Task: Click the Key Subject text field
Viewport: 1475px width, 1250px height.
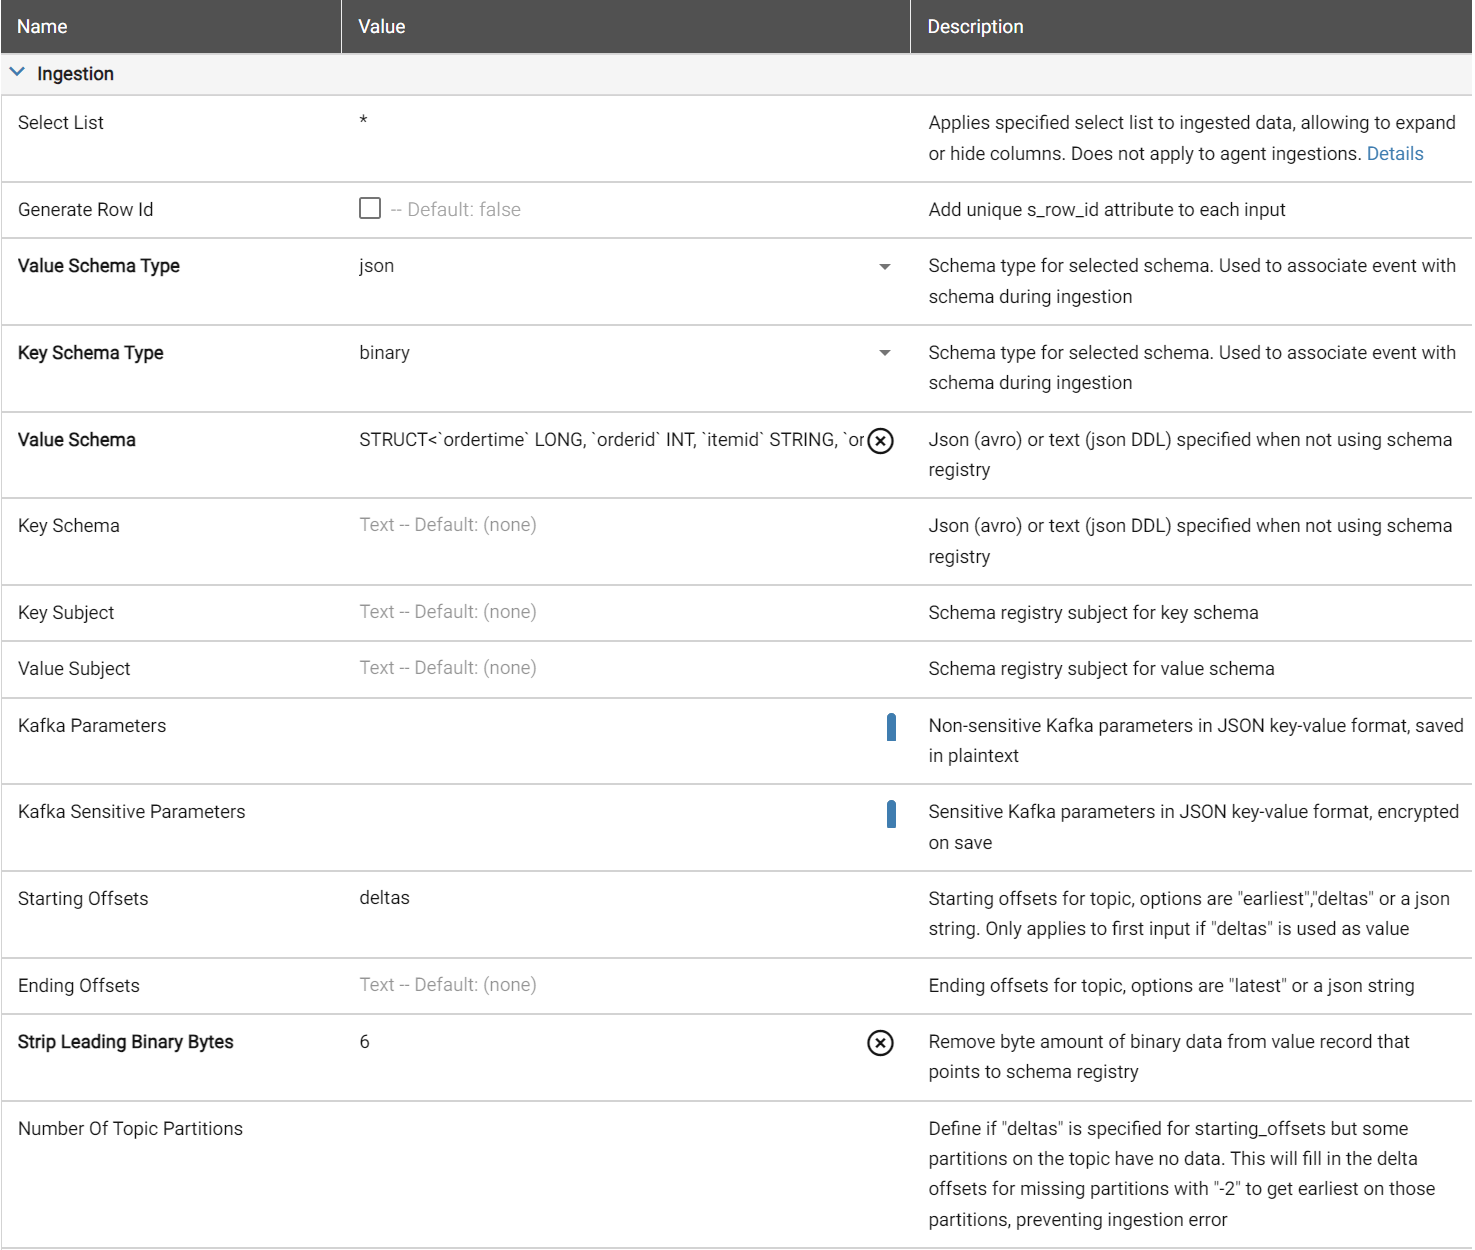Action: 626,612
